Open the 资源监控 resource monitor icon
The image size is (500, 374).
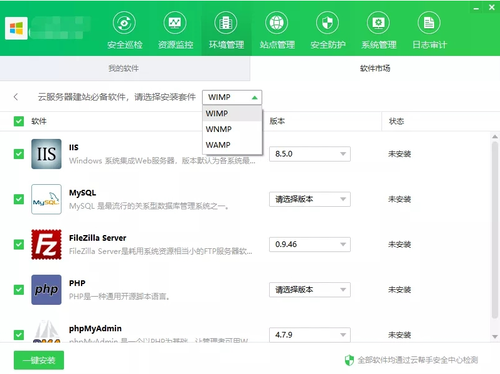point(175,23)
